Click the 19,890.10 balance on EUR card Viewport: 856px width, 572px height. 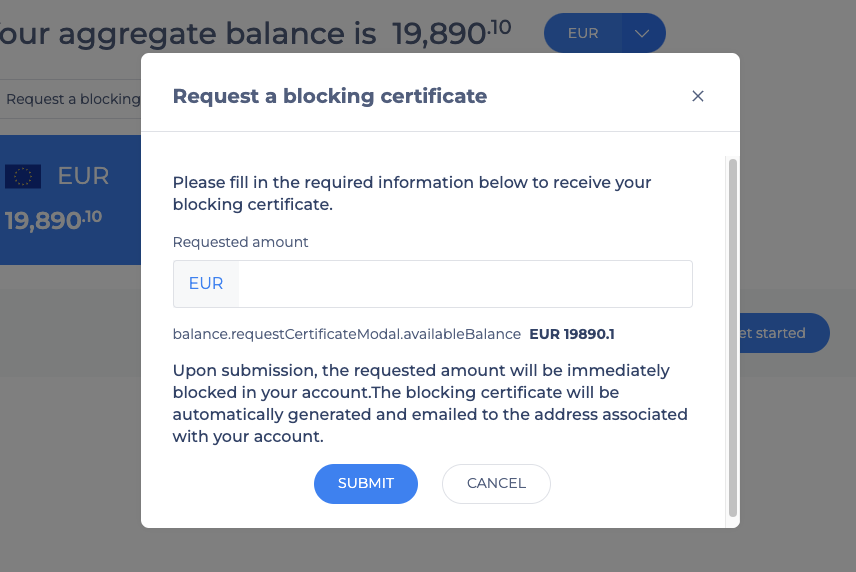click(54, 220)
